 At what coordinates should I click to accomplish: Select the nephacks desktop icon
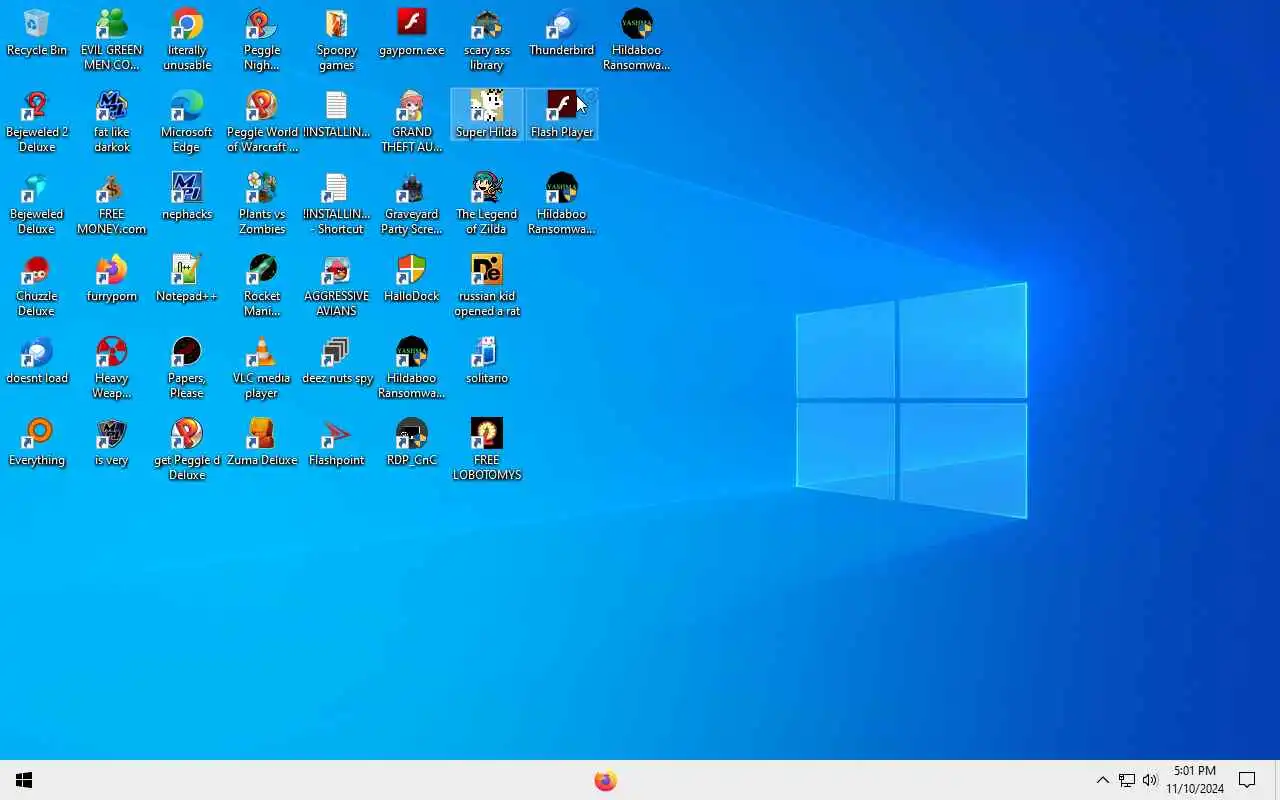click(187, 196)
